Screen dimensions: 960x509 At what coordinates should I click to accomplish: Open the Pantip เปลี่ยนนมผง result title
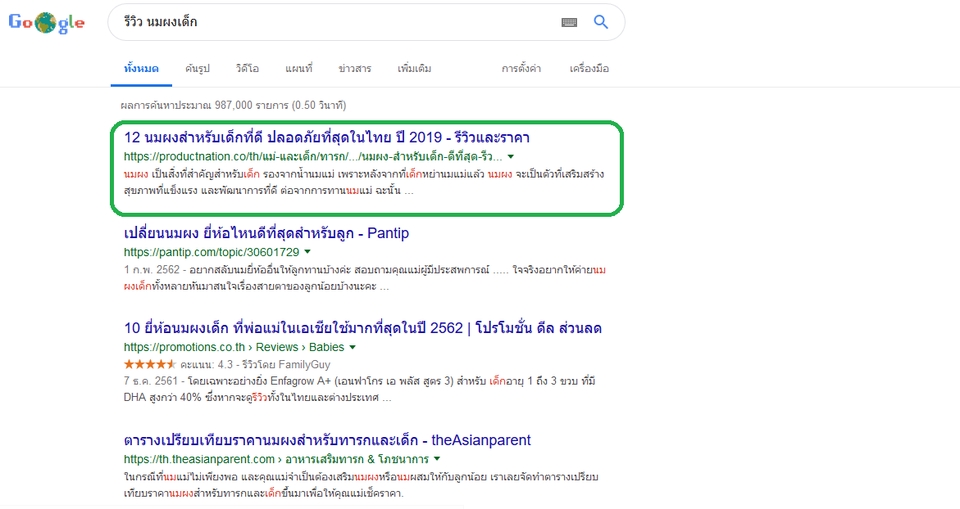click(266, 233)
